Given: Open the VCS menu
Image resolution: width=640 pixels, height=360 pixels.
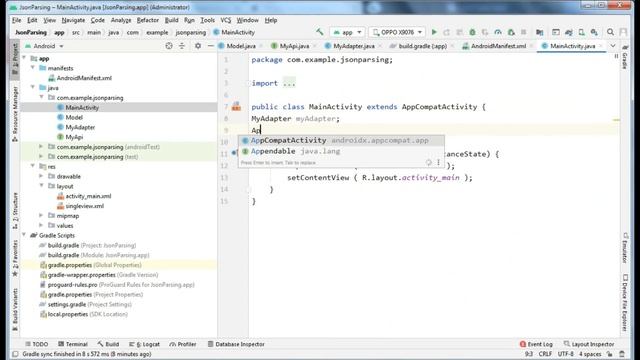Looking at the screenshot, I should click(x=226, y=20).
